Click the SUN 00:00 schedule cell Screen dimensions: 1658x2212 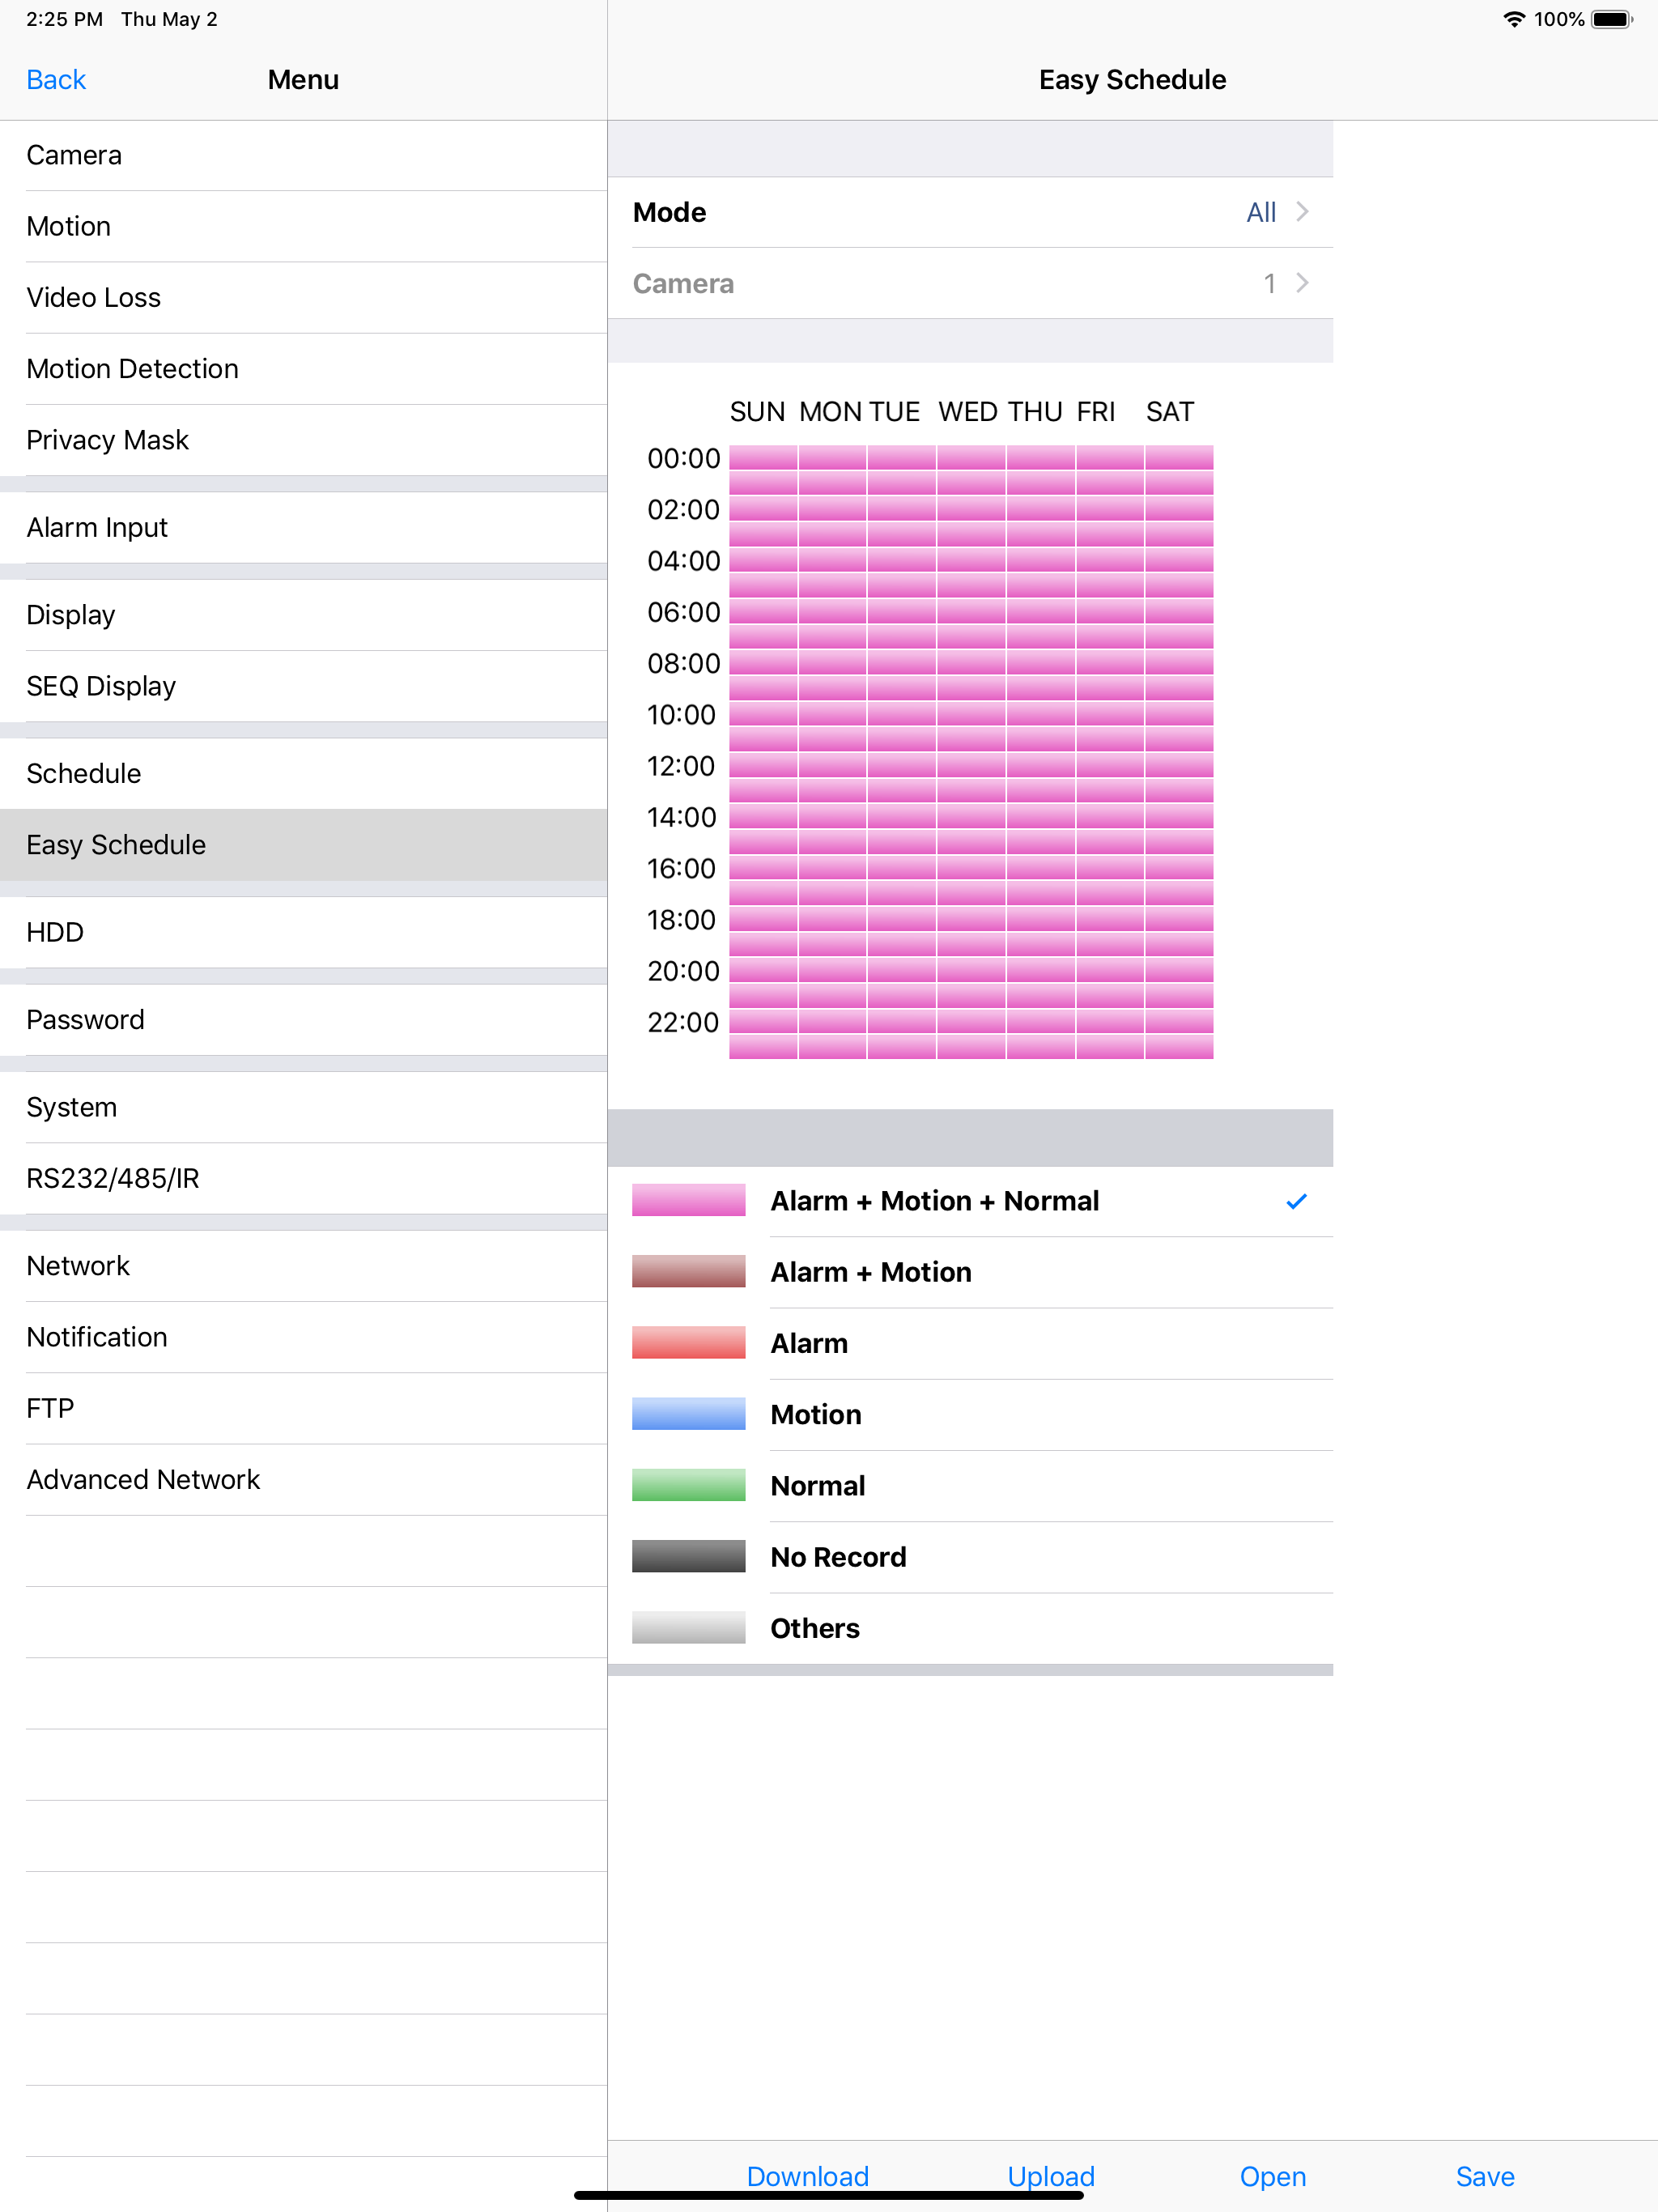[763, 458]
